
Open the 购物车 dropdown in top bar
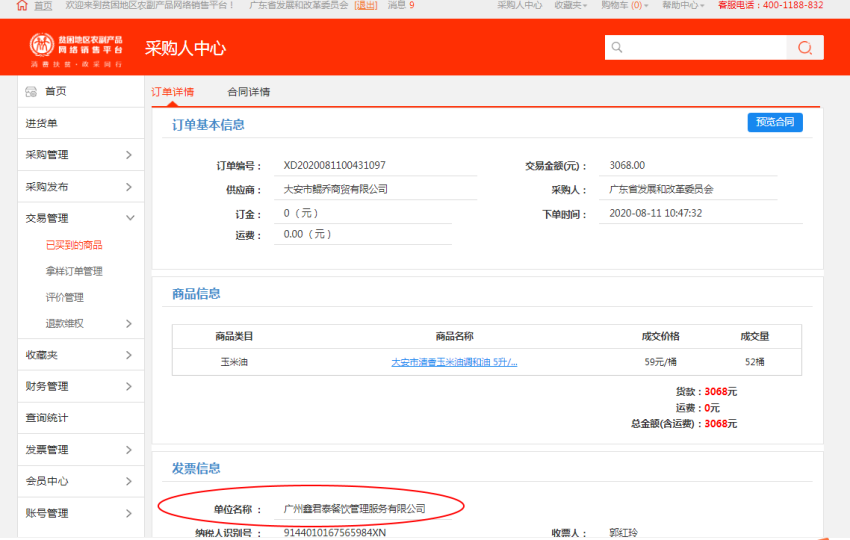(624, 6)
